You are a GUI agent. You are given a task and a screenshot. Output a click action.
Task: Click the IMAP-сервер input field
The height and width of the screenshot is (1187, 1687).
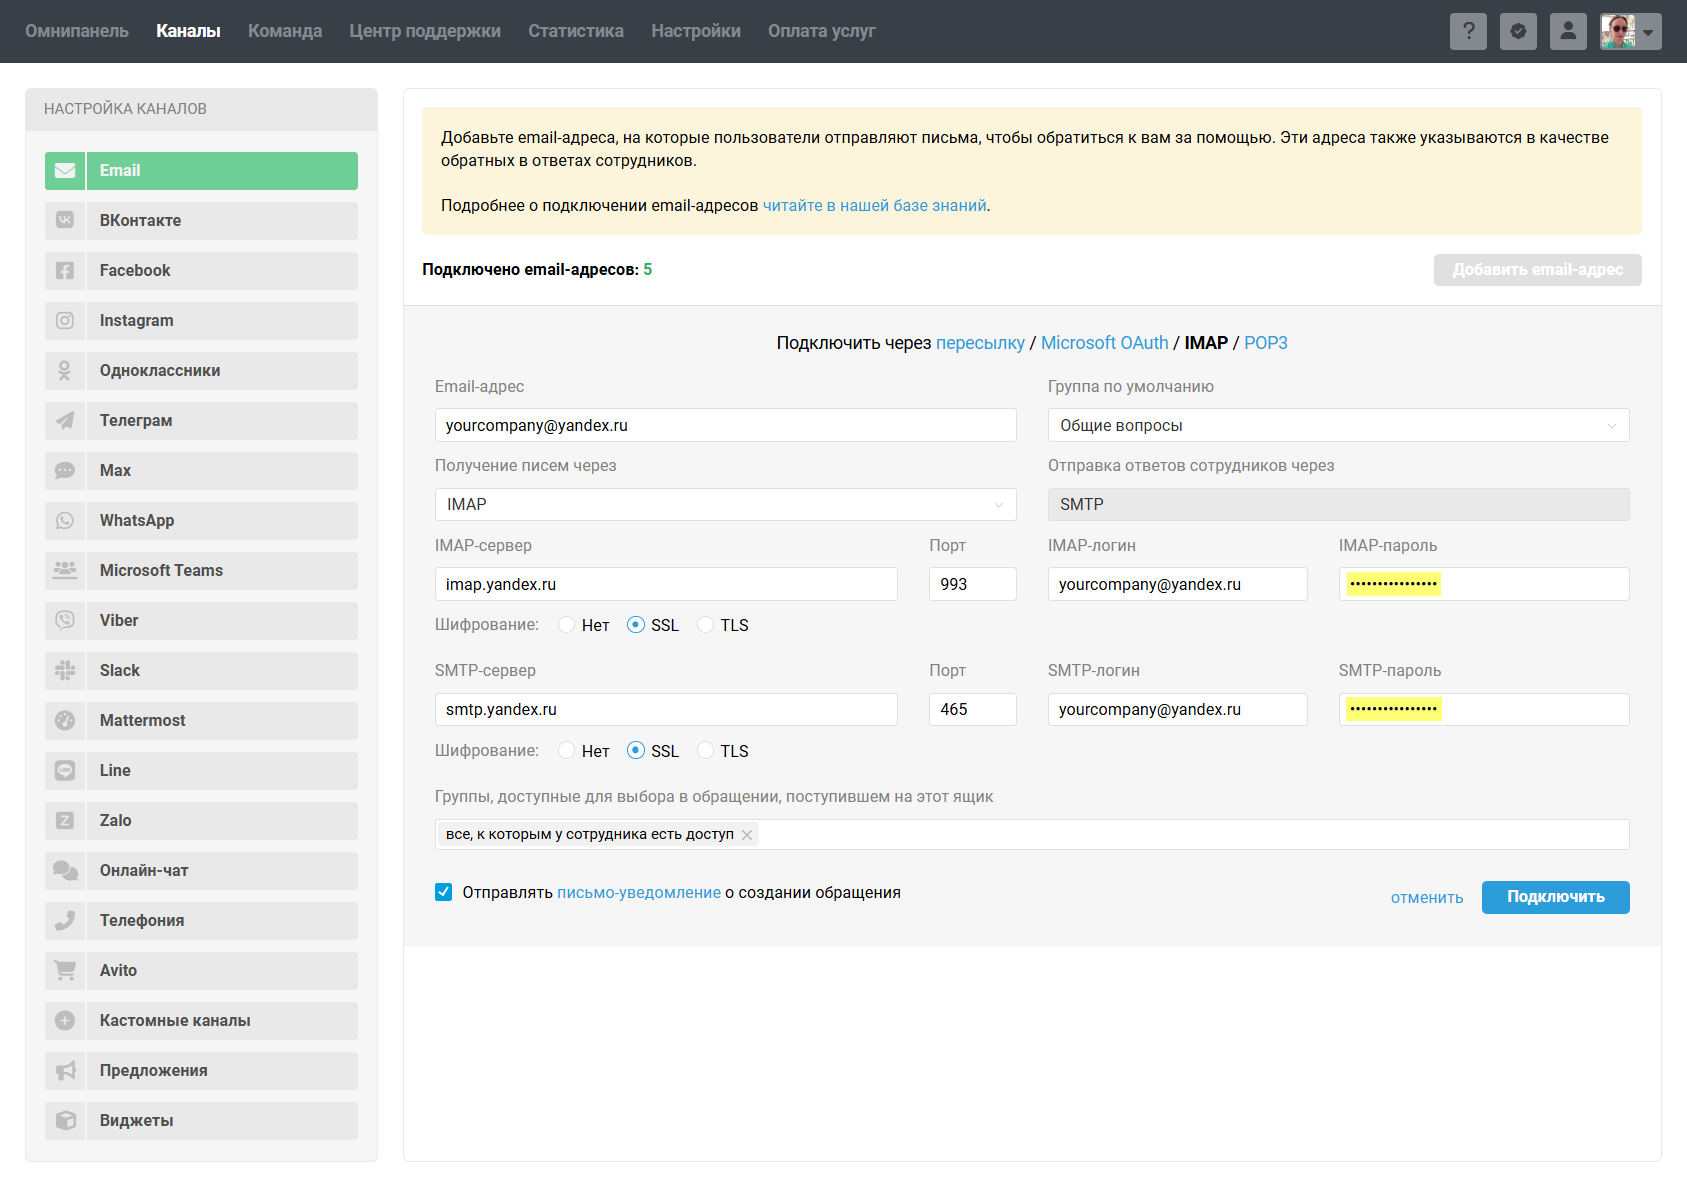(x=666, y=584)
